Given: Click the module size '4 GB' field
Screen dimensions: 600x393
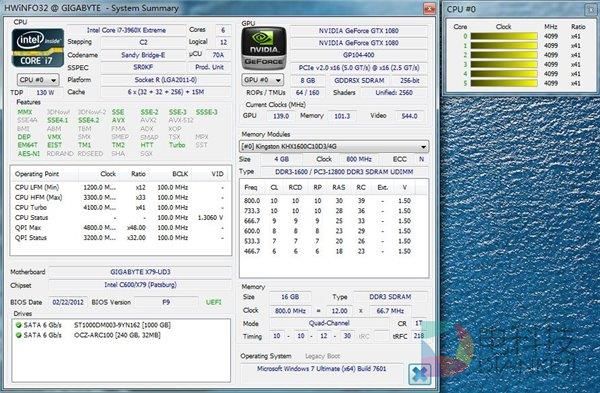Looking at the screenshot, I should tap(282, 159).
